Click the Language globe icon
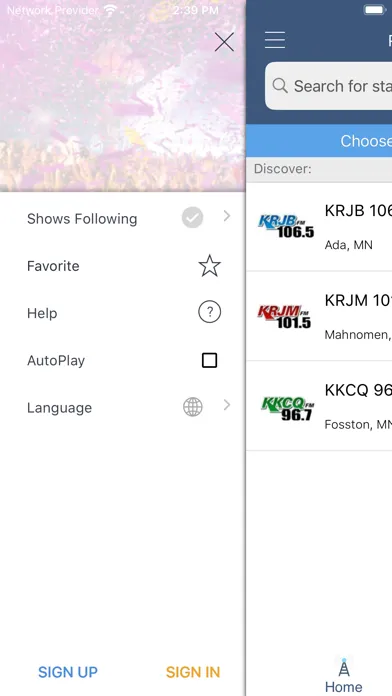Image resolution: width=392 pixels, height=696 pixels. coord(193,407)
